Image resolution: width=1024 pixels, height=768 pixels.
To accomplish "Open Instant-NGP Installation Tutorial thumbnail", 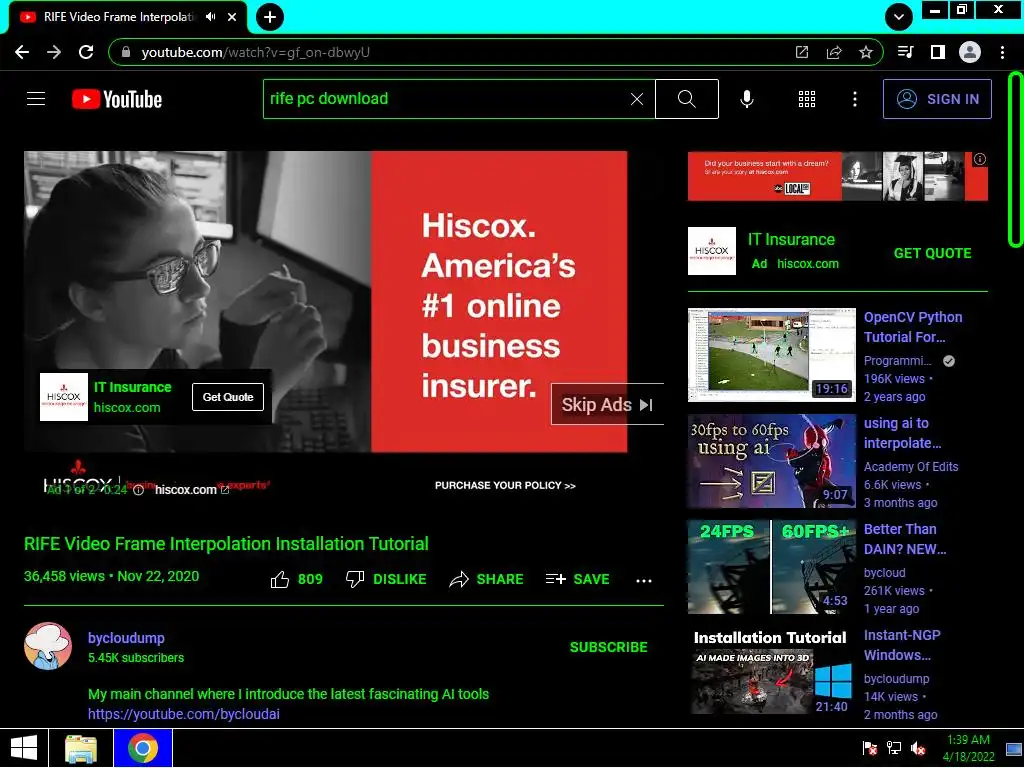I will click(772, 672).
